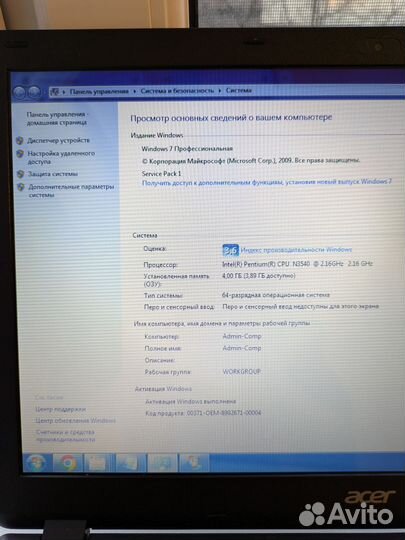Click shield icon beside 'Дополнительные параметры системы'
Viewport: 405px width, 540px height.
click(x=21, y=187)
